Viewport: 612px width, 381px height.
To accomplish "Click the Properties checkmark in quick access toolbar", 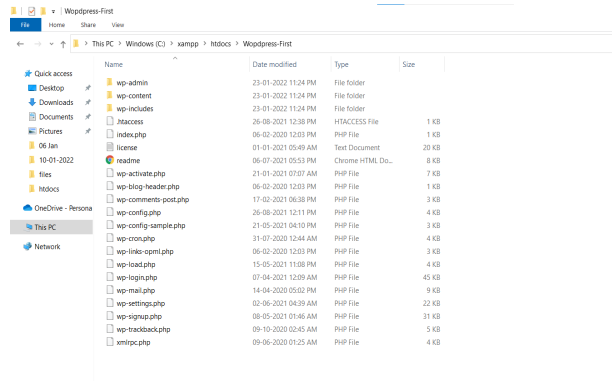I will (x=32, y=11).
